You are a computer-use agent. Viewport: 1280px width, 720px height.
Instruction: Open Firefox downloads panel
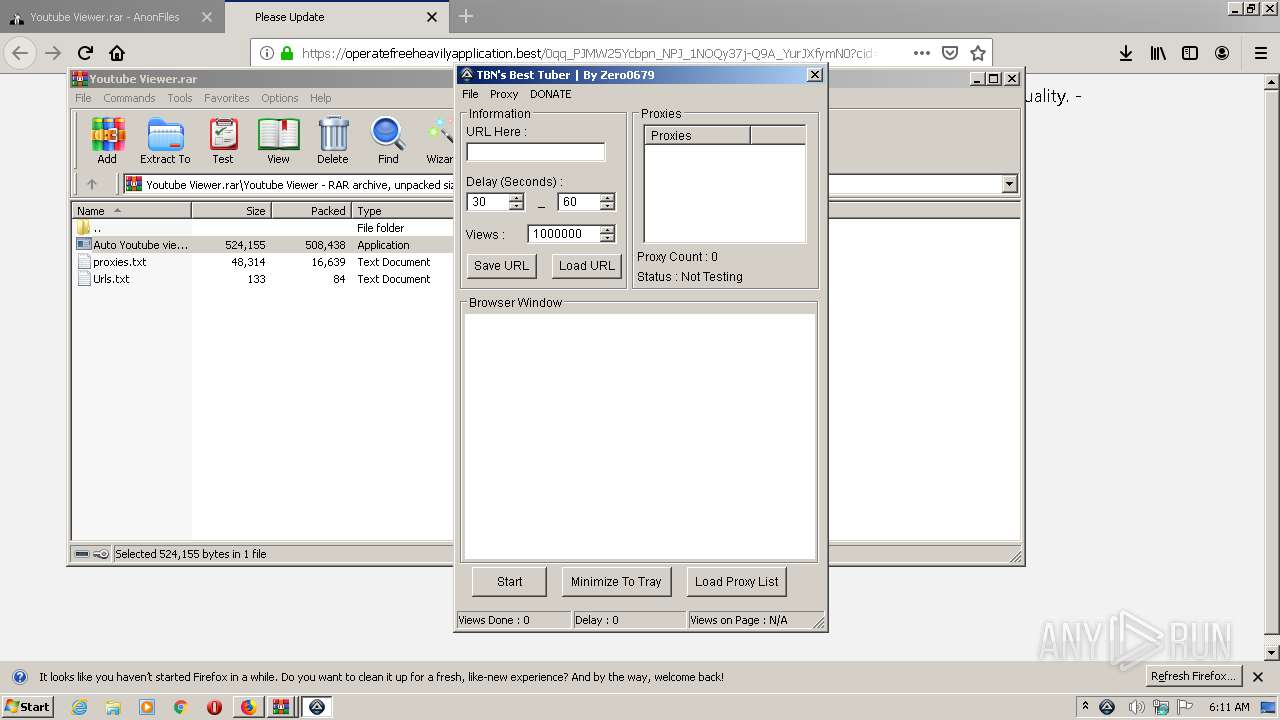point(1126,53)
